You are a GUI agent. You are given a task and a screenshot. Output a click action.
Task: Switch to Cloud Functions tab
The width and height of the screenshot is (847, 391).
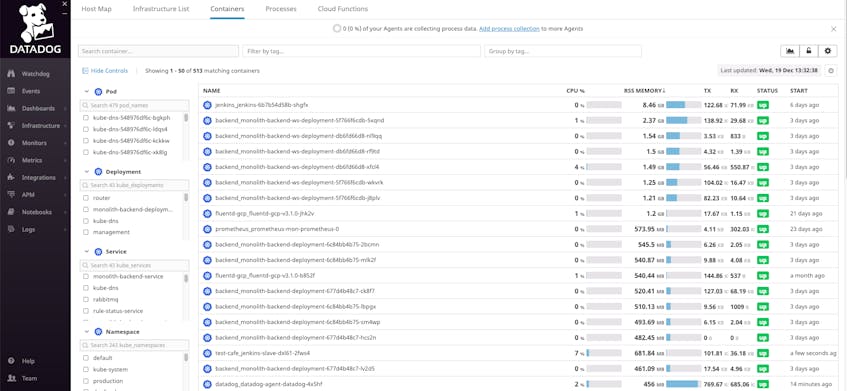click(343, 9)
